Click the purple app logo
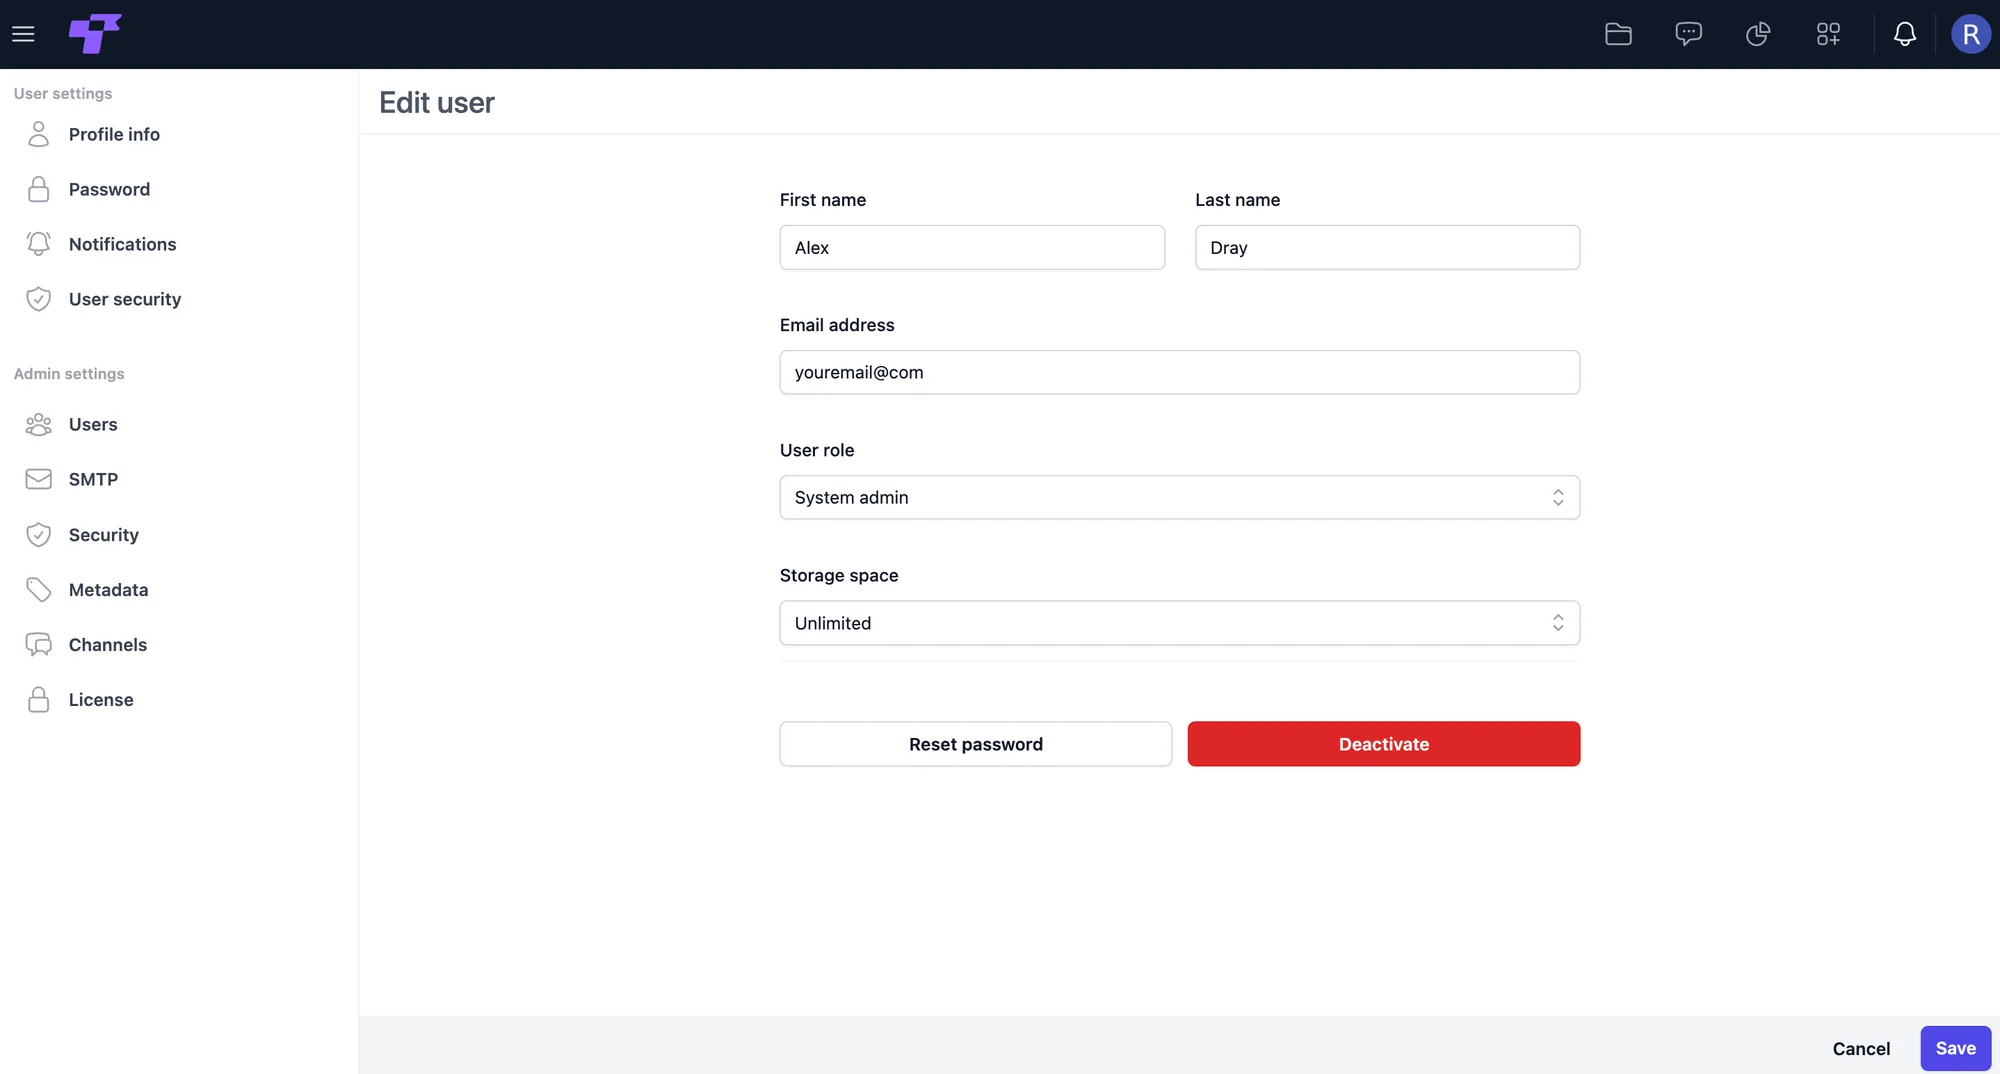 [x=95, y=34]
